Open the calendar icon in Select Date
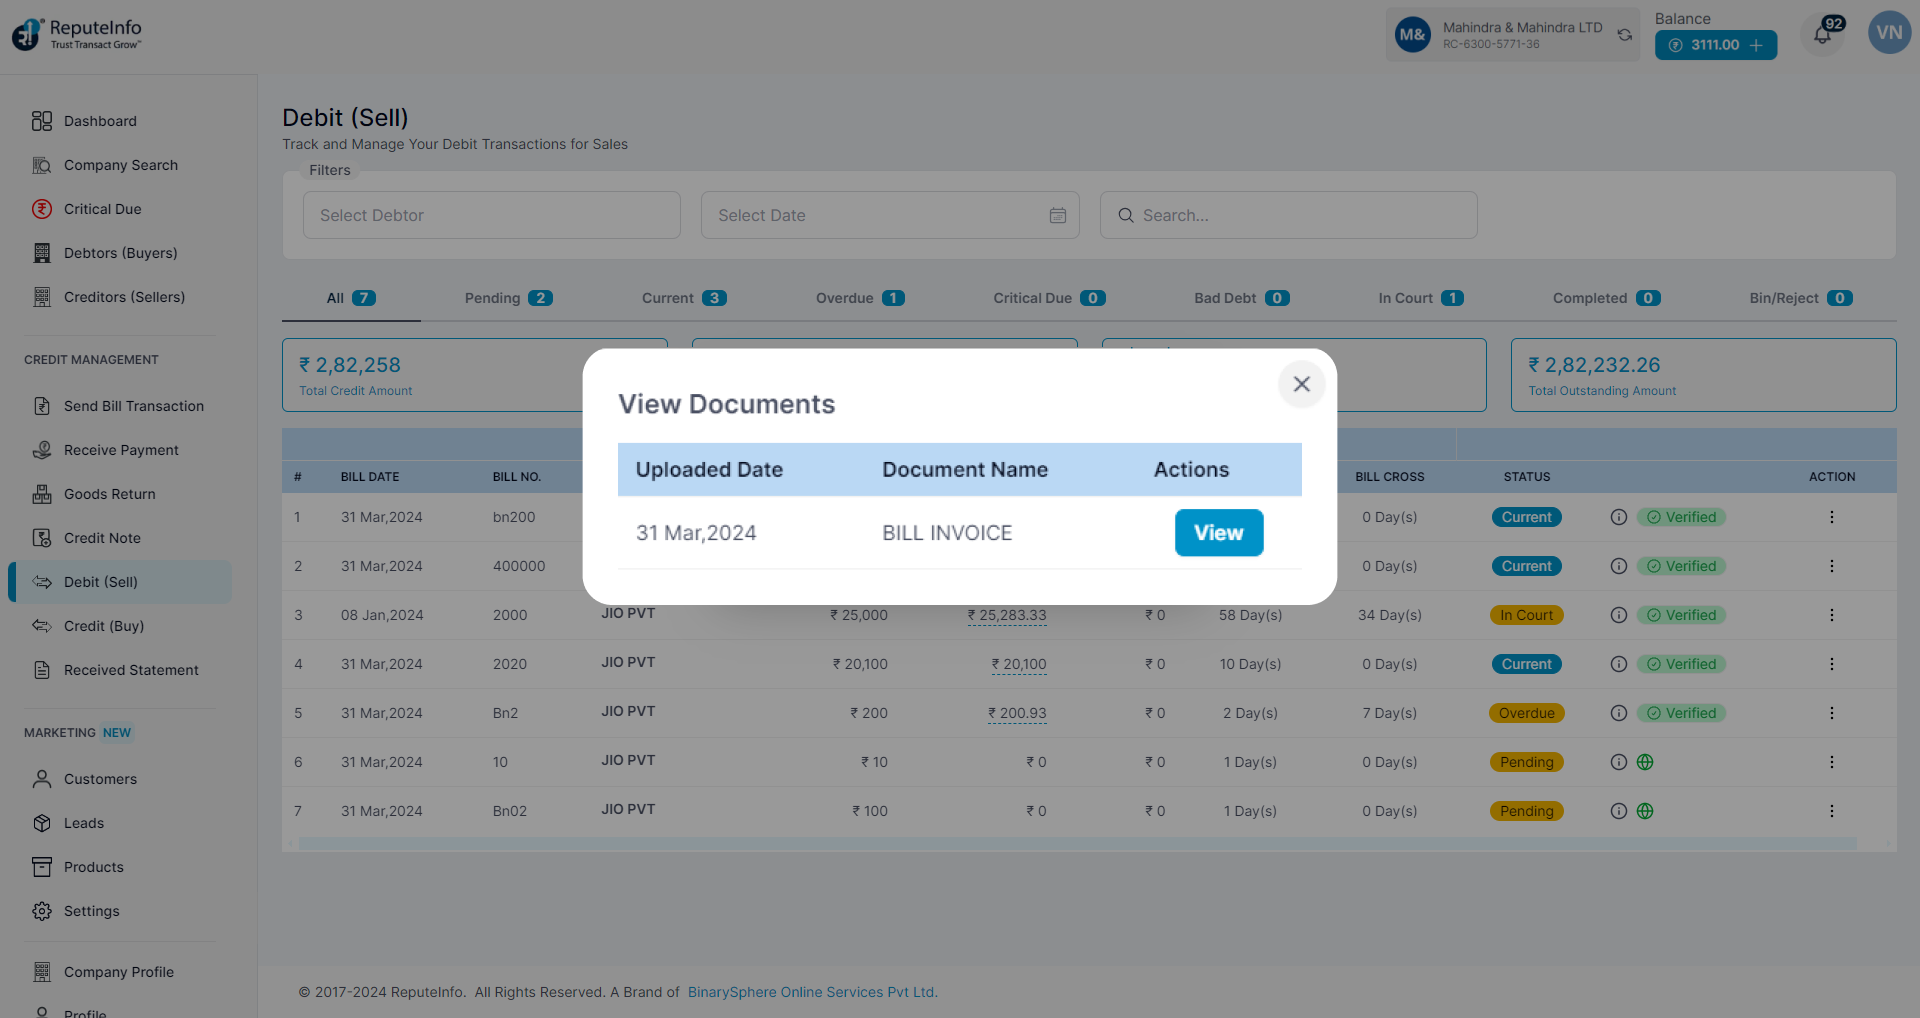 point(1057,215)
